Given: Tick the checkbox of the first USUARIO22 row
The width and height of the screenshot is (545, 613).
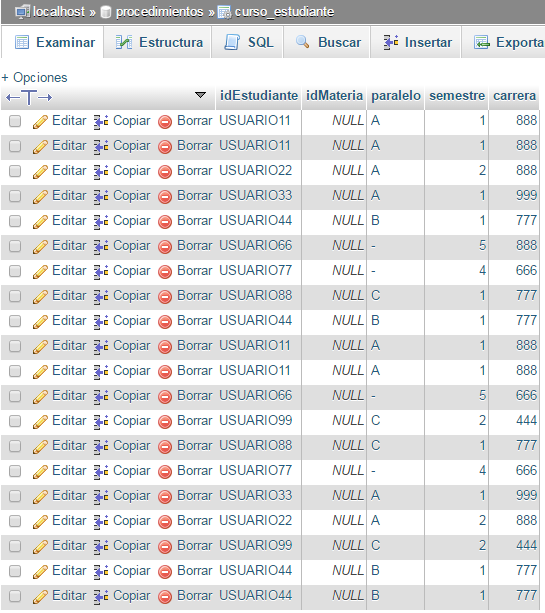Looking at the screenshot, I should [15, 171].
